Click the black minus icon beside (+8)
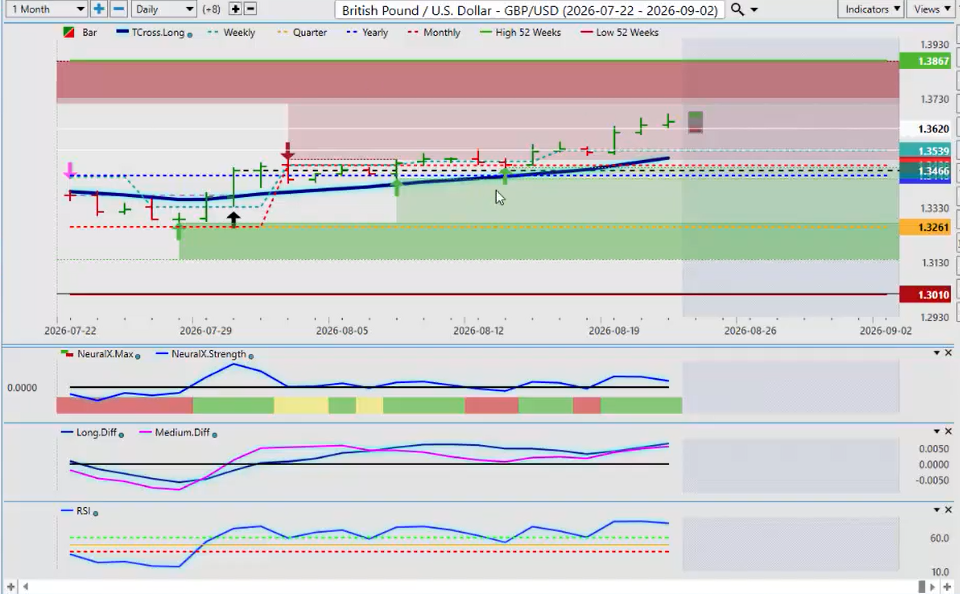 [x=250, y=9]
